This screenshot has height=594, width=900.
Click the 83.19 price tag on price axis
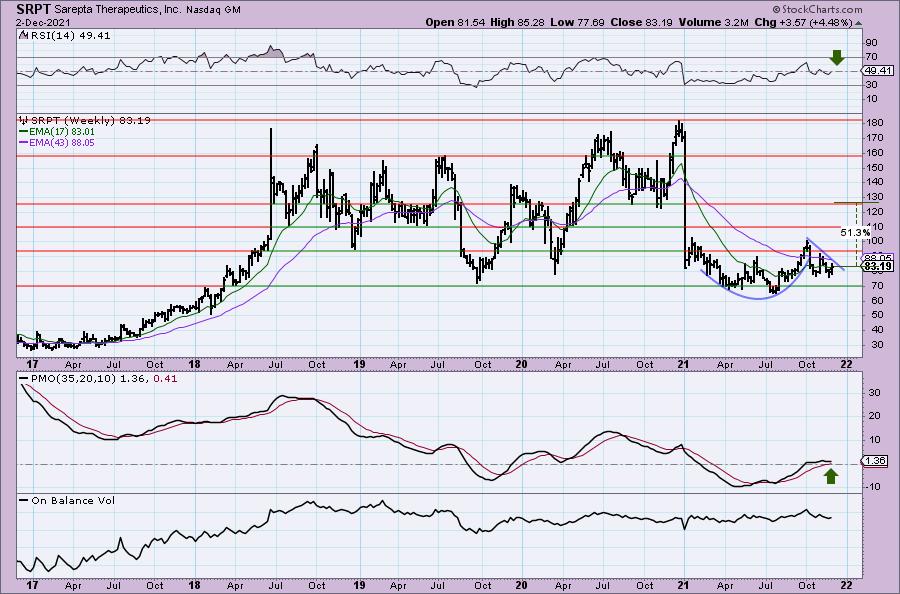click(x=878, y=266)
